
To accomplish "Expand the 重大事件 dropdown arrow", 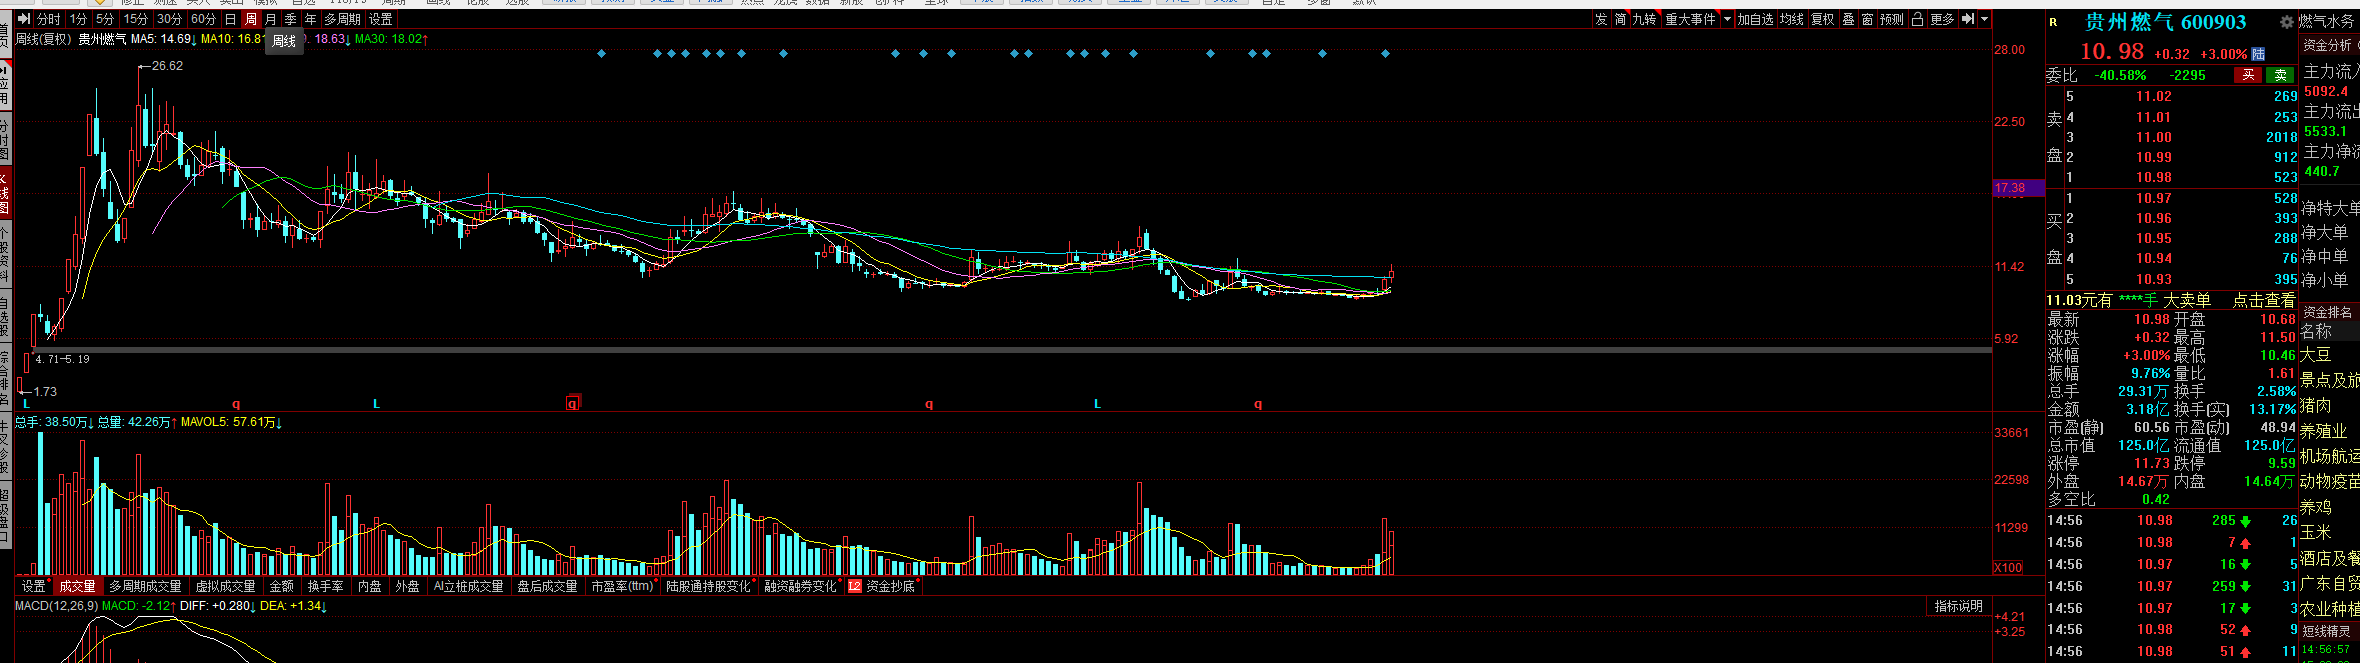I will pos(1727,19).
